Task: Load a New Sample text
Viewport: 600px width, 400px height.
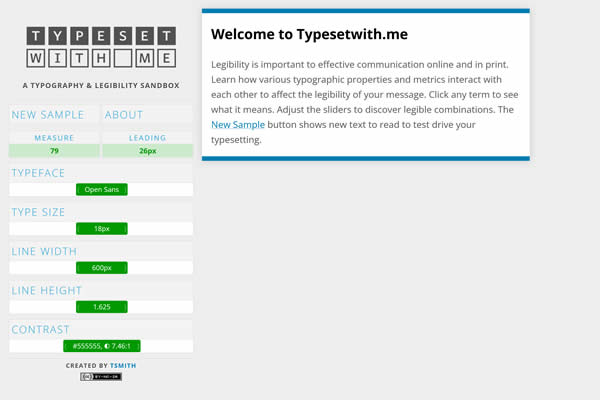Action: [47, 115]
